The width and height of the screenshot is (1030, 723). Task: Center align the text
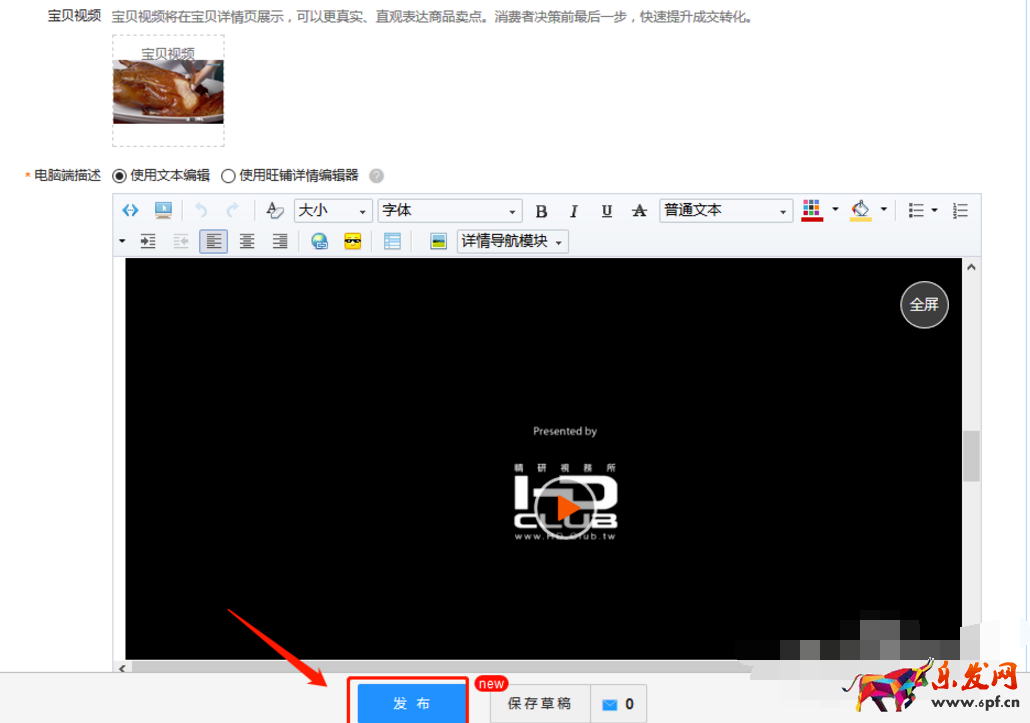[247, 241]
